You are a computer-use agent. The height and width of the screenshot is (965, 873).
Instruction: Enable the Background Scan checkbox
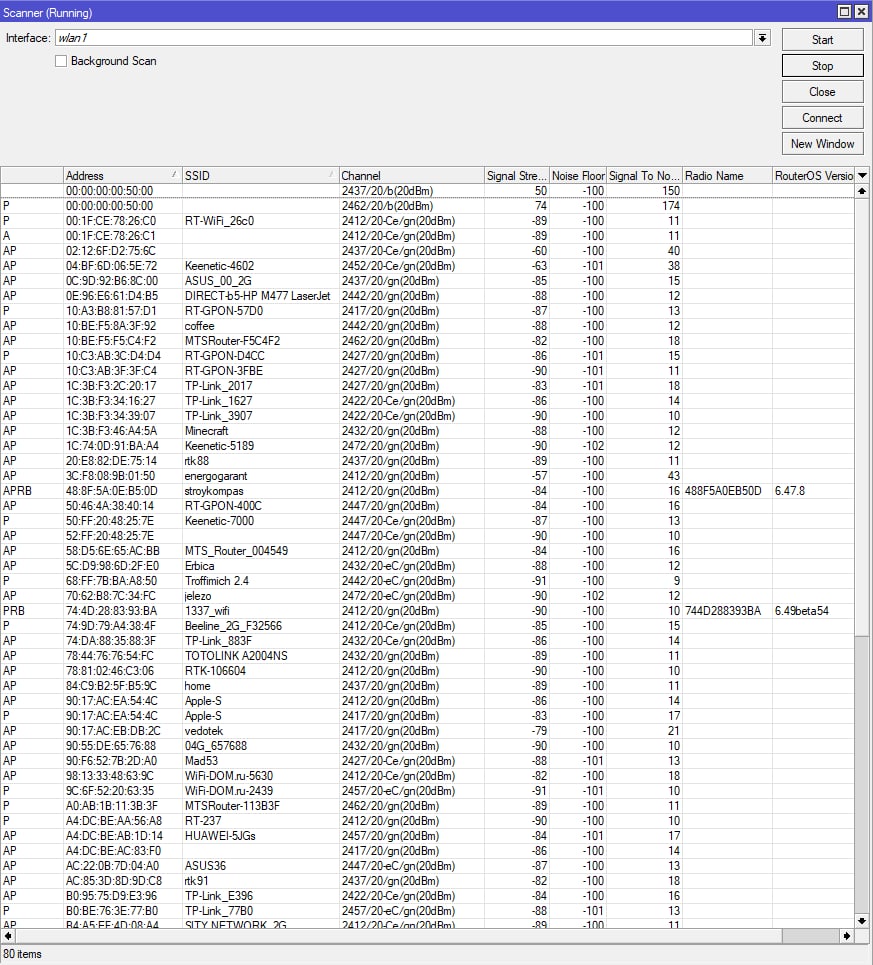(x=61, y=61)
